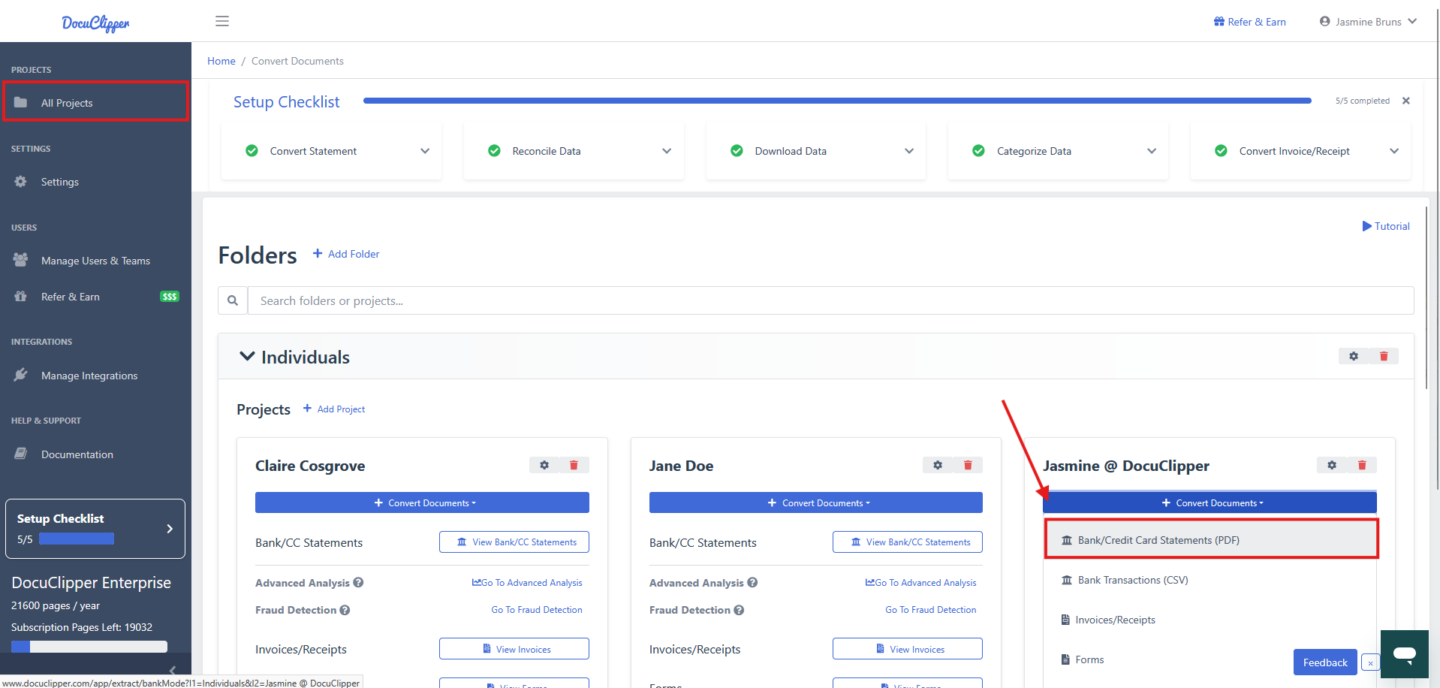The width and height of the screenshot is (1440, 688).
Task: Open the hamburger menu icon
Action: tap(222, 21)
